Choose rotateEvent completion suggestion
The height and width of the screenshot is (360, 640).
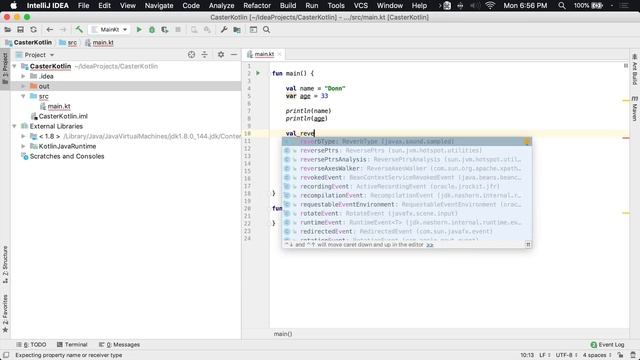407,213
